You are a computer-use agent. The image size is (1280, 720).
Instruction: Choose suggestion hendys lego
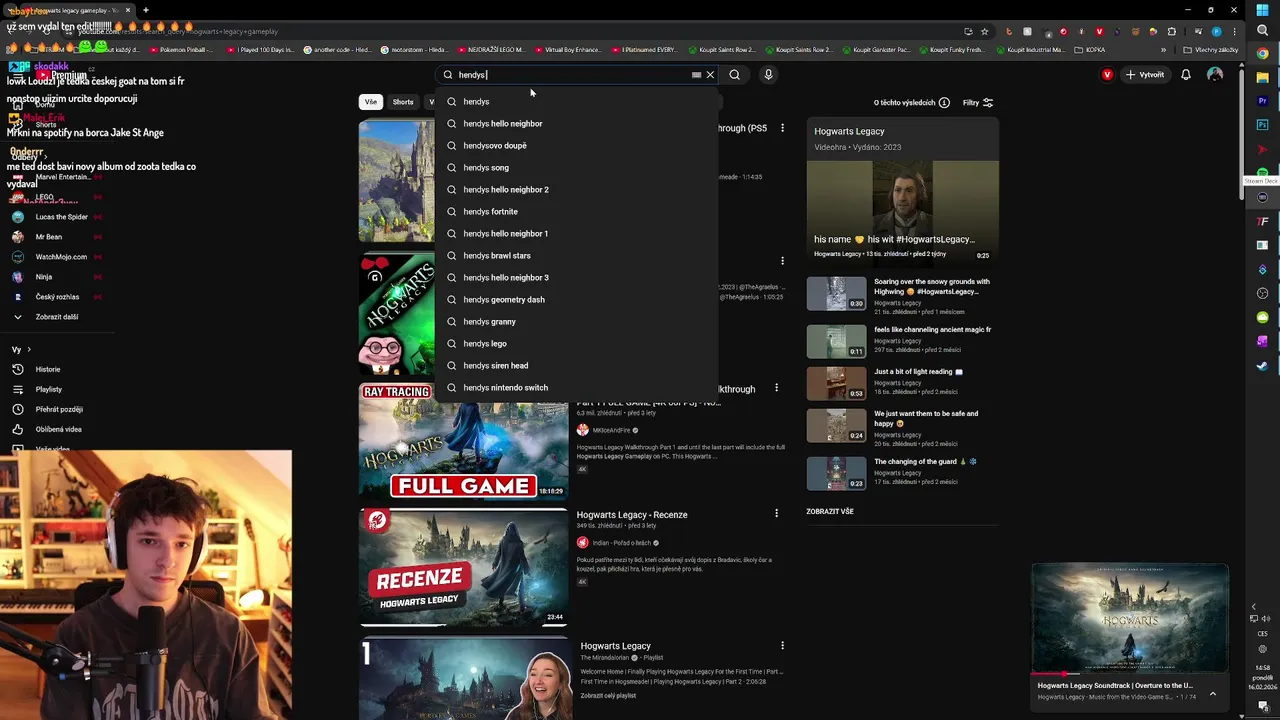coord(576,344)
